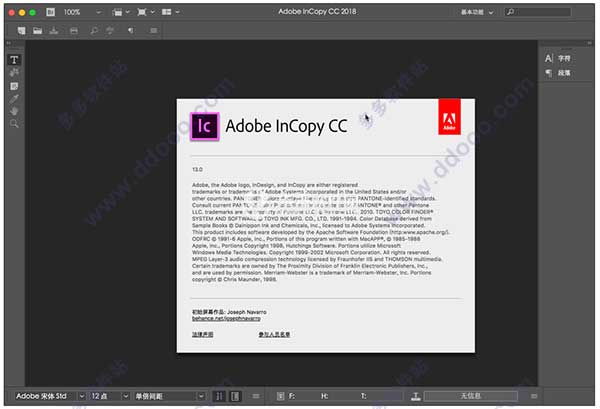Click the version number 13.0 text

coord(197,169)
